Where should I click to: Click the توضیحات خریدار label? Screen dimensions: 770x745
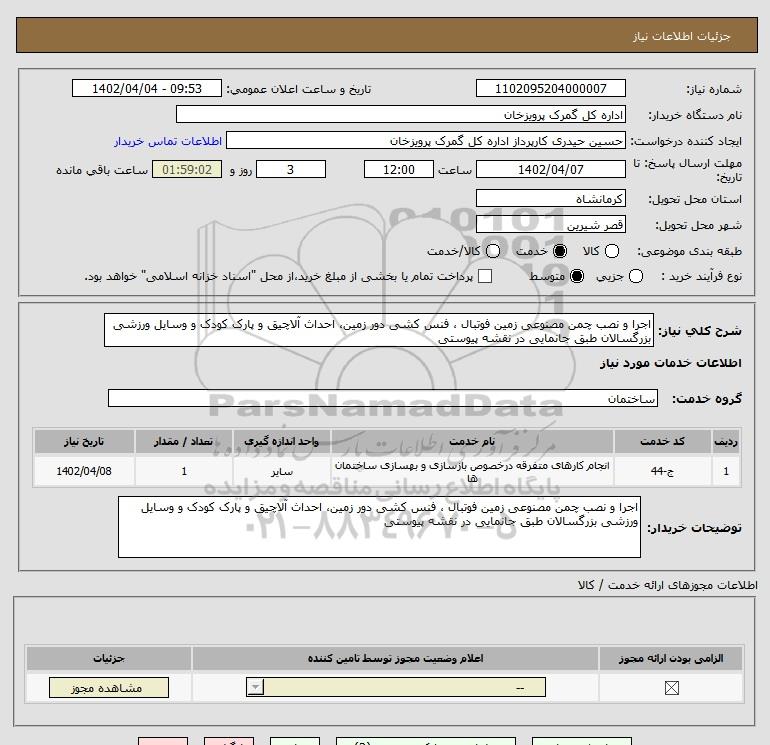(694, 528)
